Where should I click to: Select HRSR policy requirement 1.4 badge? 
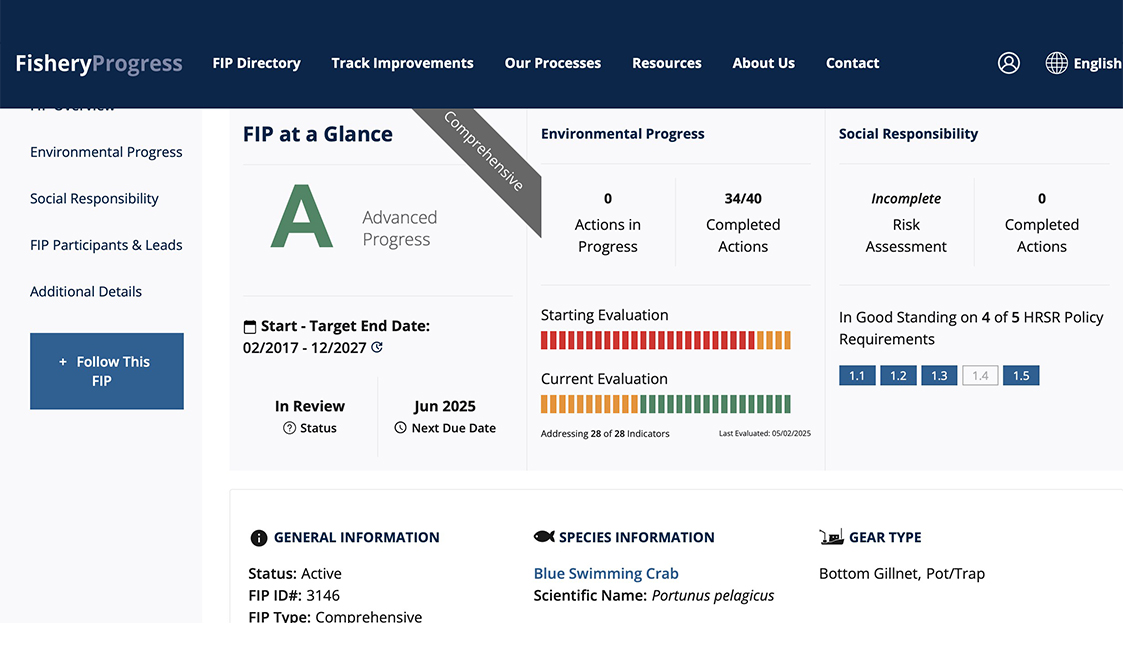click(x=980, y=375)
